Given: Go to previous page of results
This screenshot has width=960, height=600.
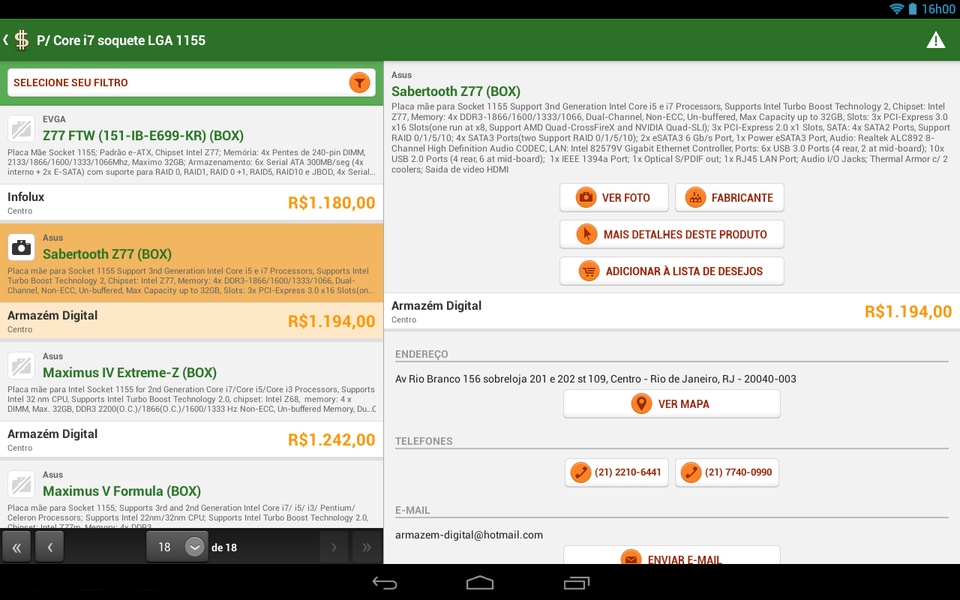Looking at the screenshot, I should point(50,547).
